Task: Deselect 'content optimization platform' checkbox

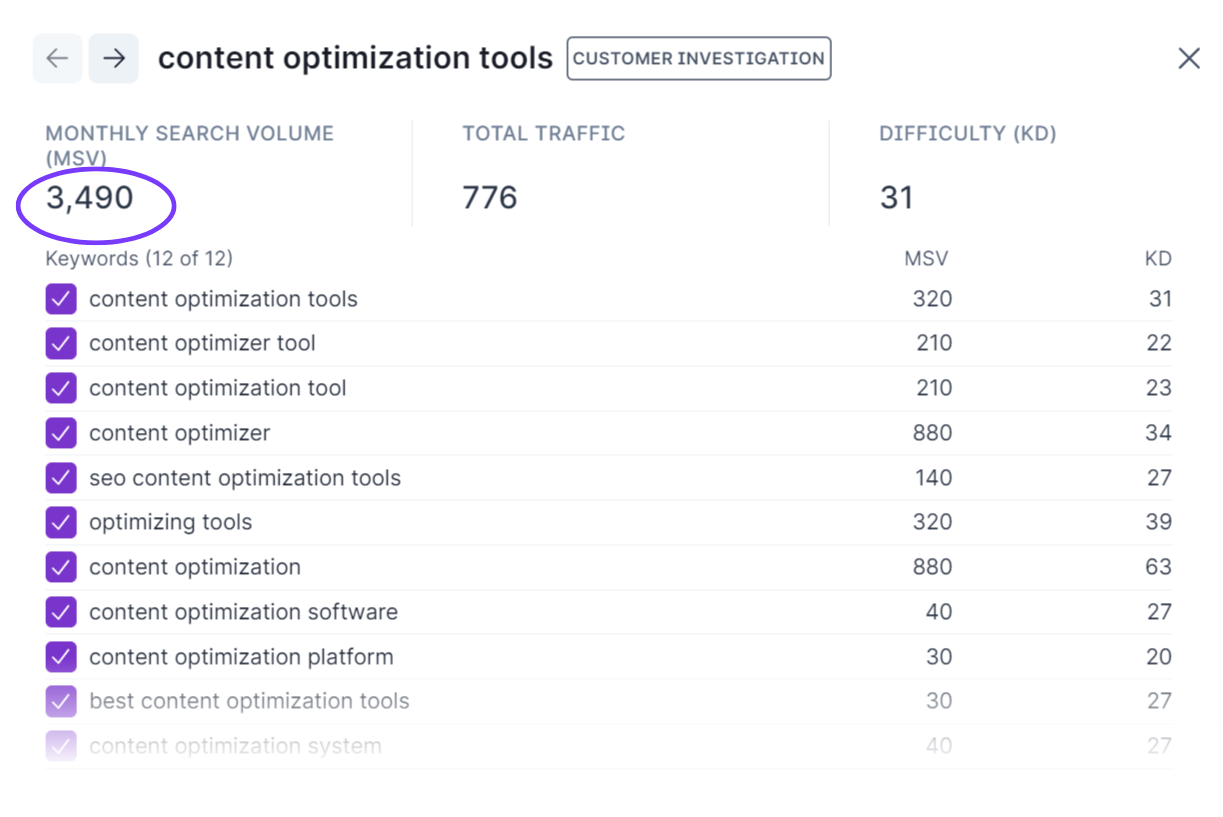Action: [x=61, y=657]
